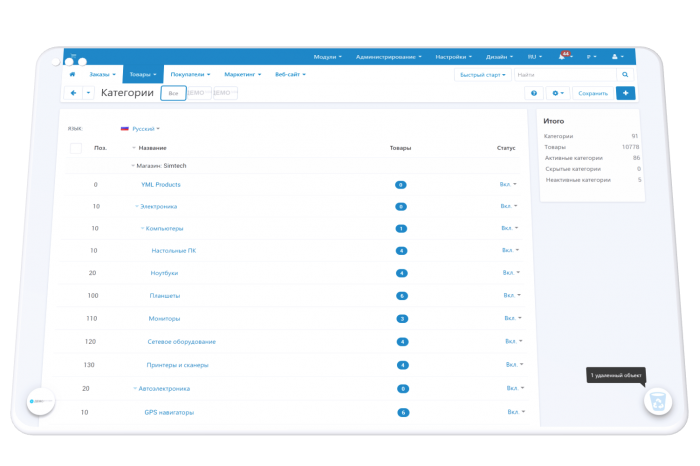Select the Все storefront filter button
Viewport: 700px width, 466px height.
173,93
